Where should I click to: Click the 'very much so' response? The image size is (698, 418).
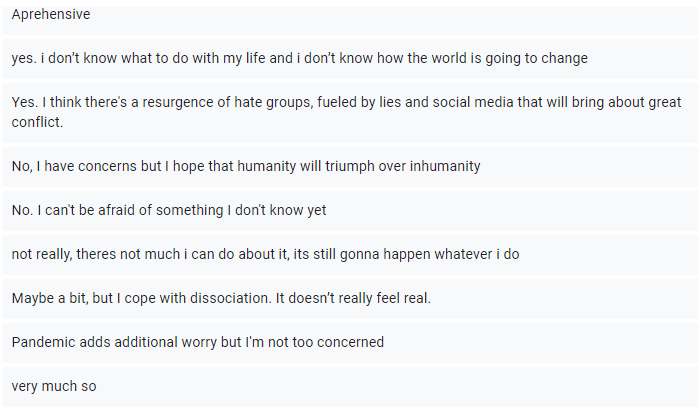pyautogui.click(x=54, y=386)
